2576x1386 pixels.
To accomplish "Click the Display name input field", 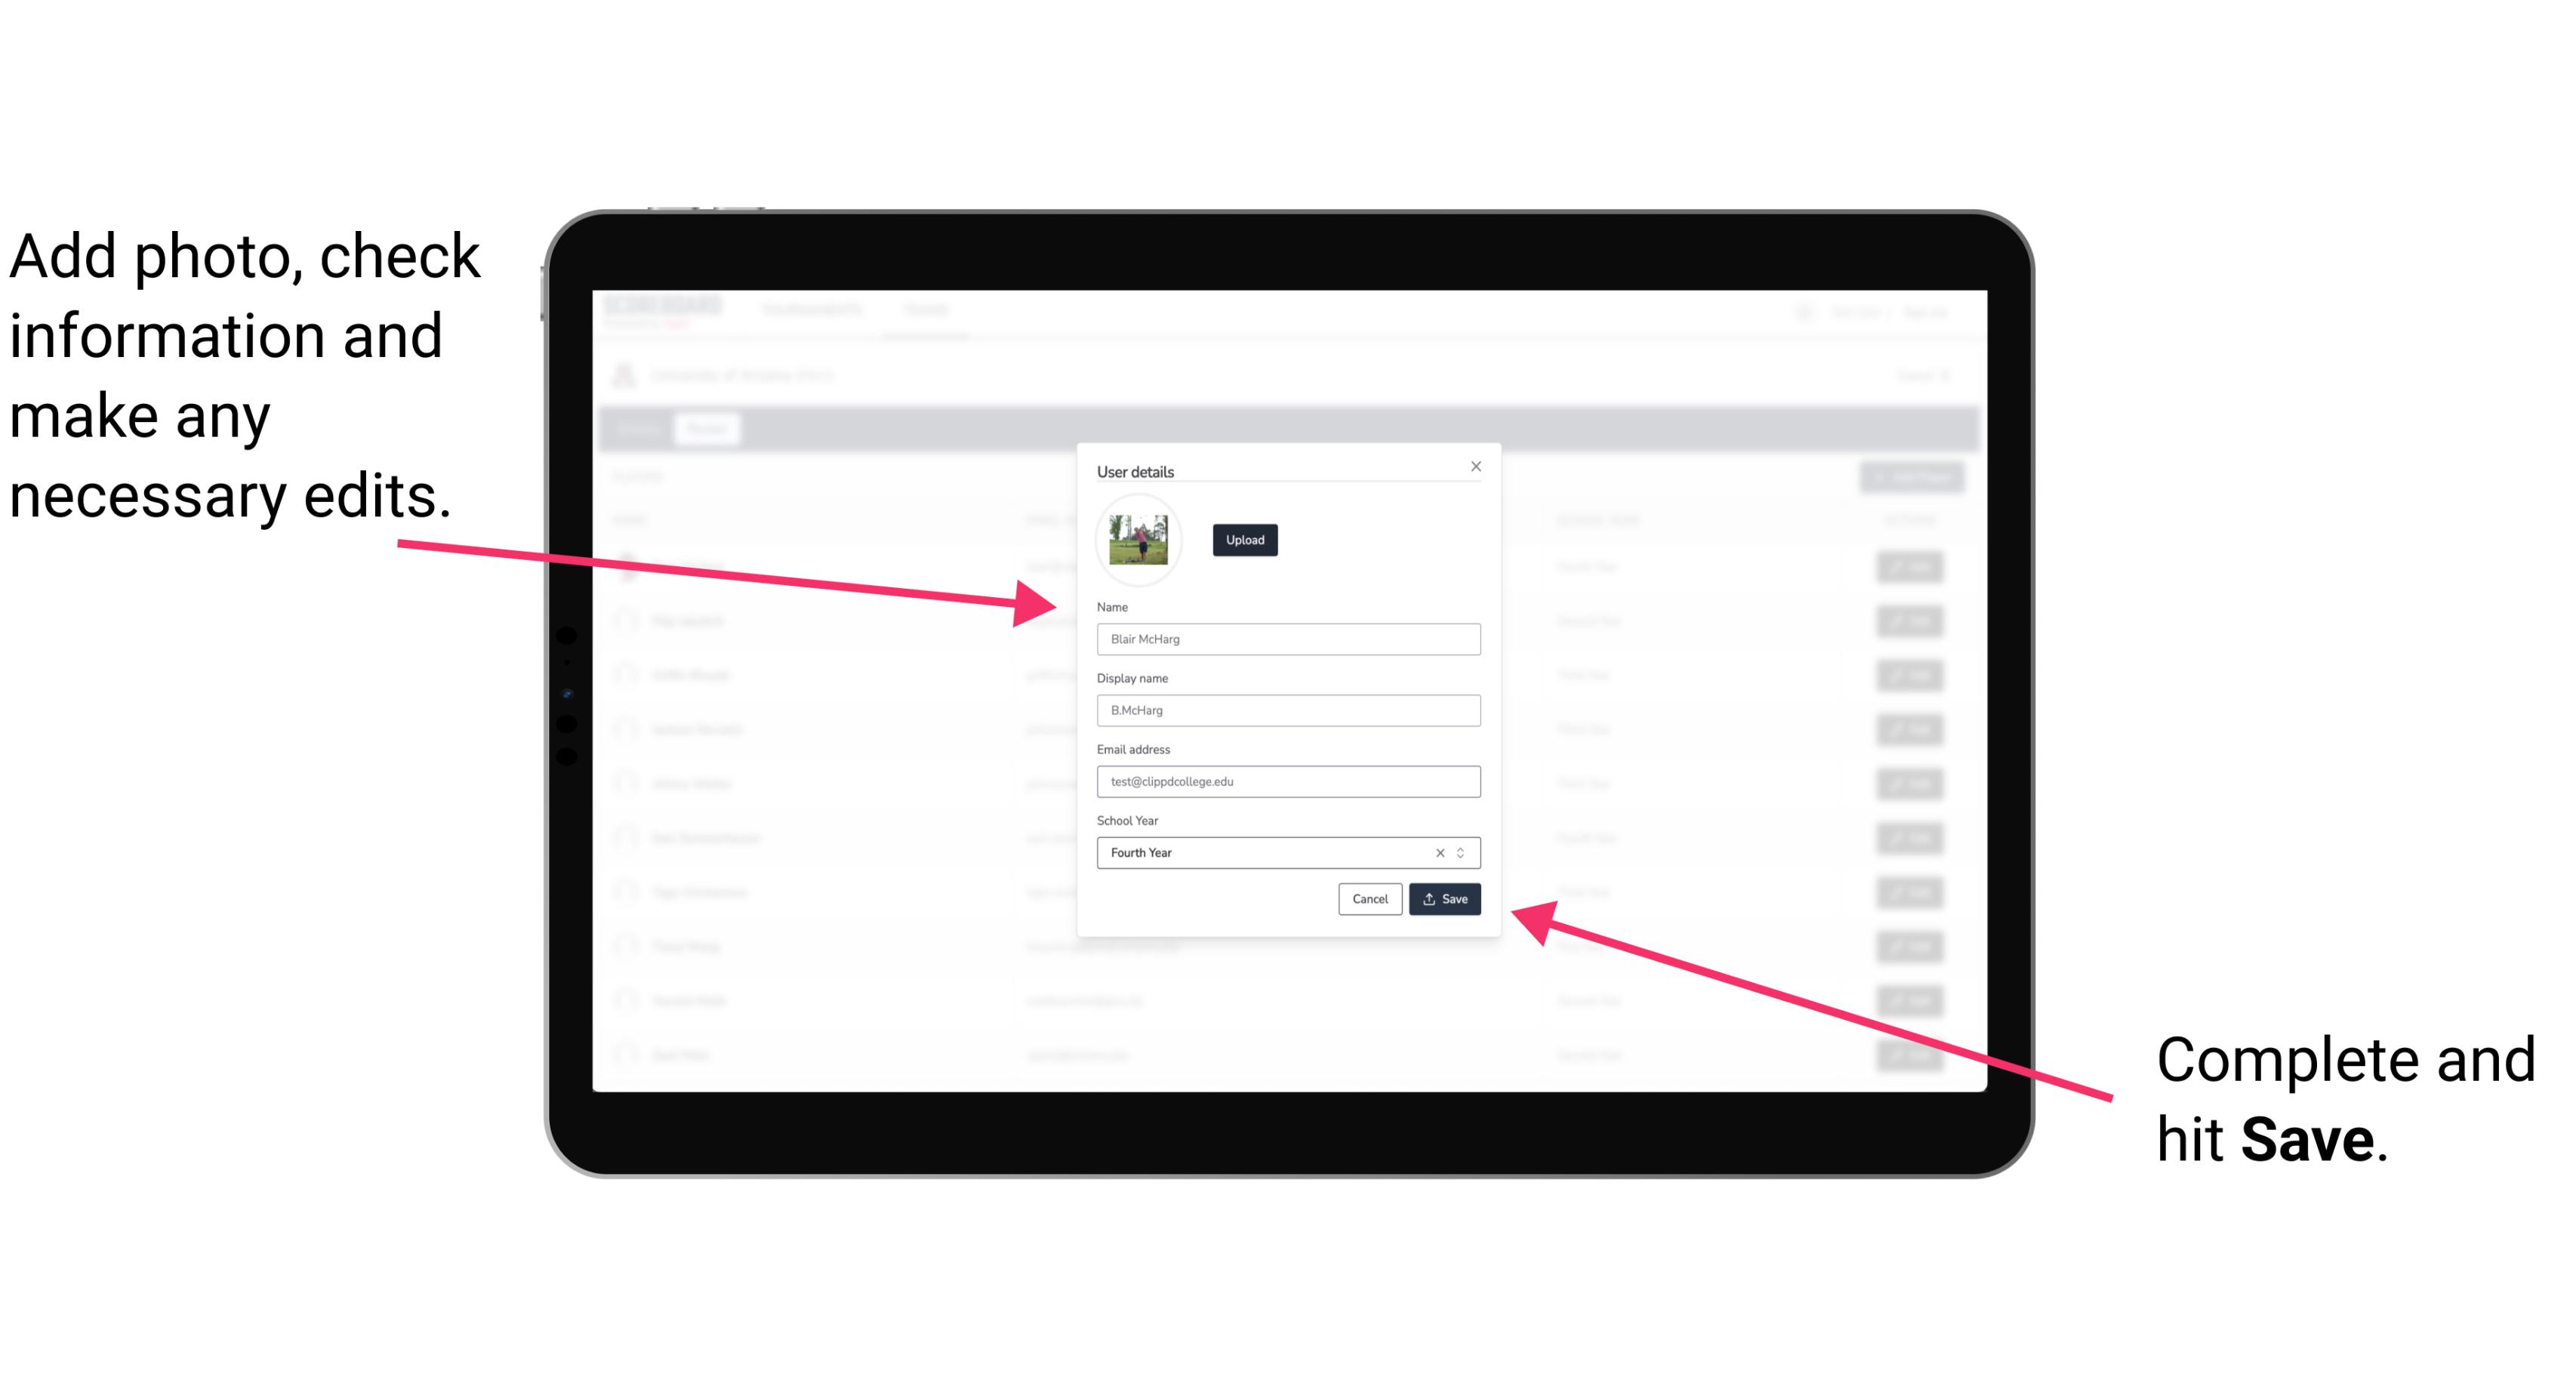I will click(x=1286, y=710).
